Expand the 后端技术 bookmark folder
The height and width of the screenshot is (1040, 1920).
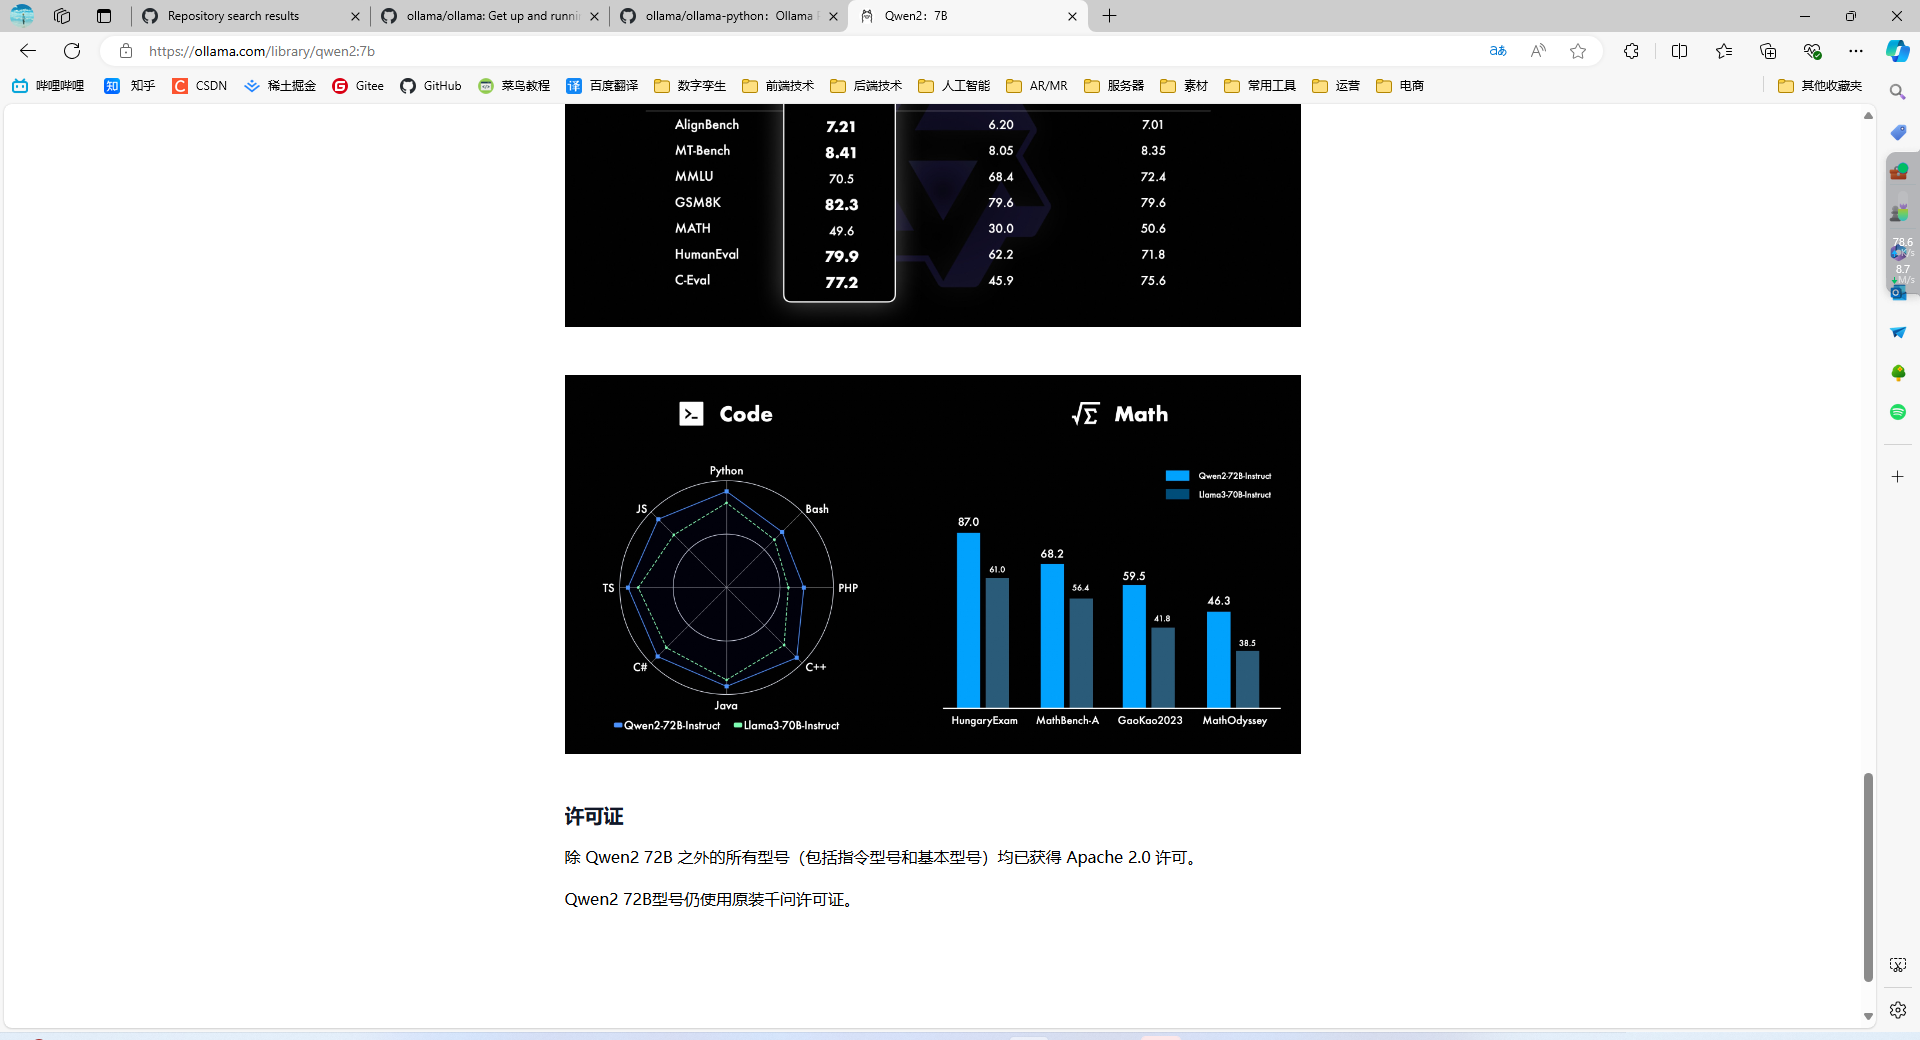[866, 86]
